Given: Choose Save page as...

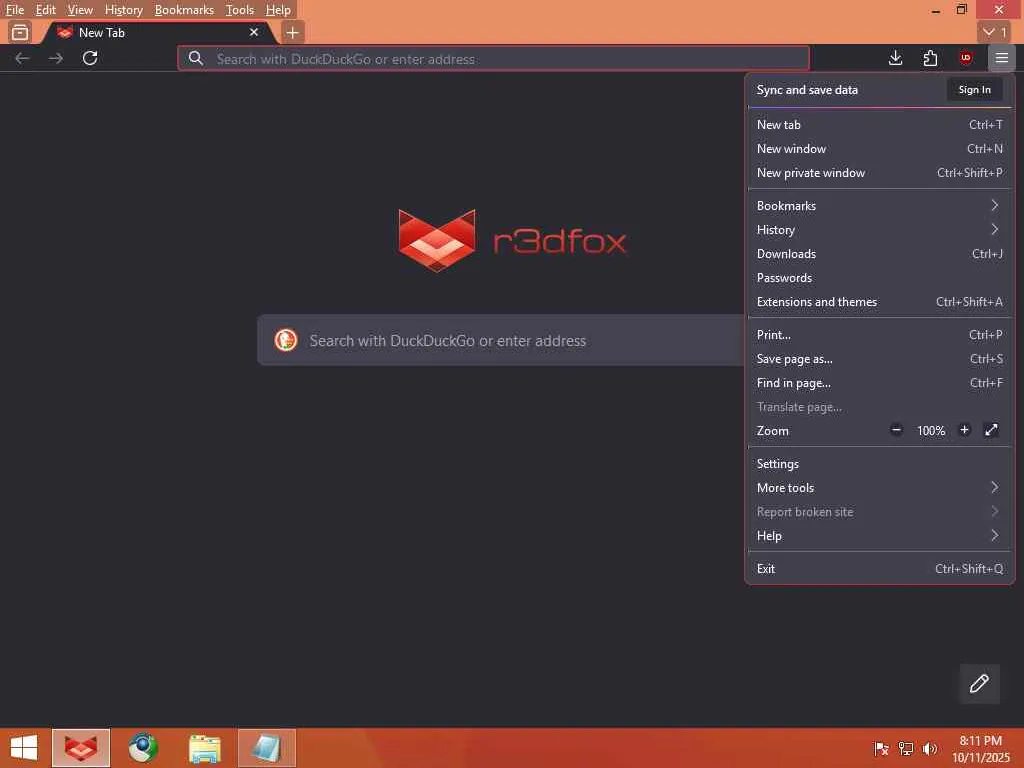Looking at the screenshot, I should click(879, 359).
